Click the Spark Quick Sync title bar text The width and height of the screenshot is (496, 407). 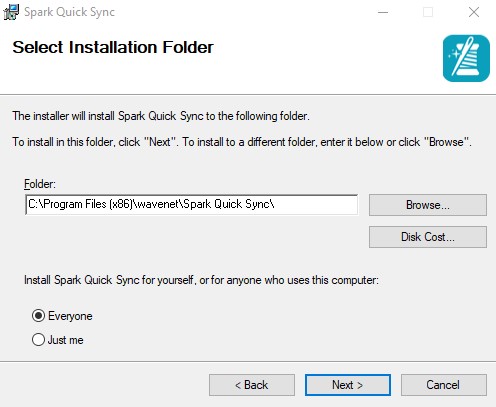pos(69,12)
